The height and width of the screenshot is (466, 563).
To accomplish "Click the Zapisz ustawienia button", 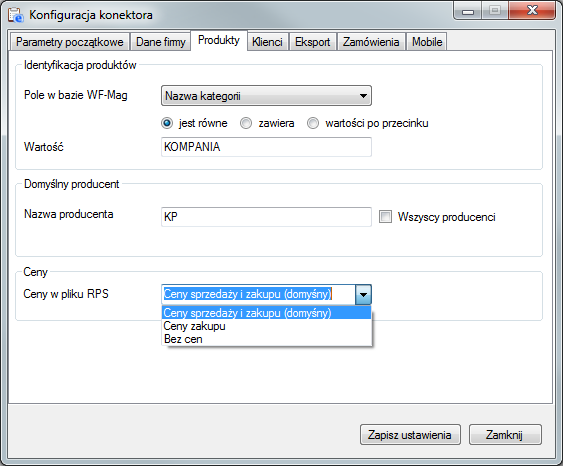I will tap(410, 435).
